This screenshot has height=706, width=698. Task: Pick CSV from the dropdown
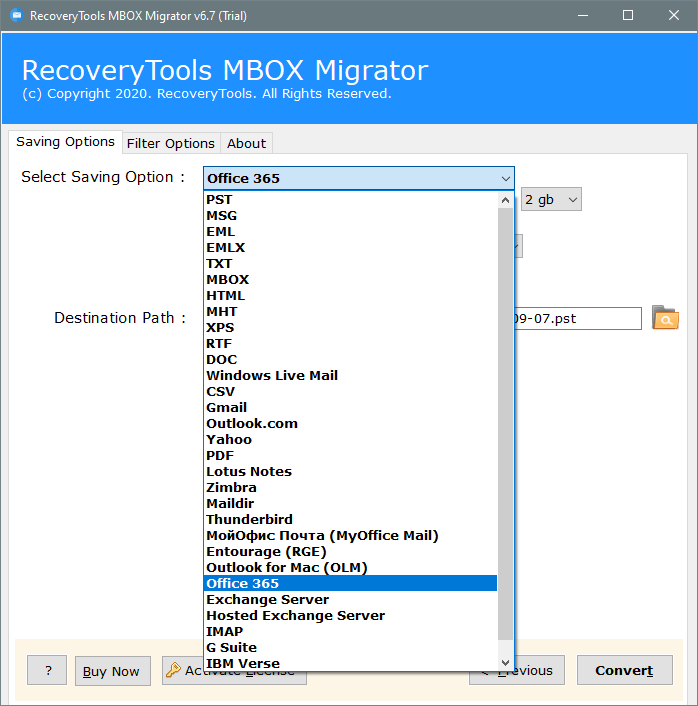click(x=350, y=391)
